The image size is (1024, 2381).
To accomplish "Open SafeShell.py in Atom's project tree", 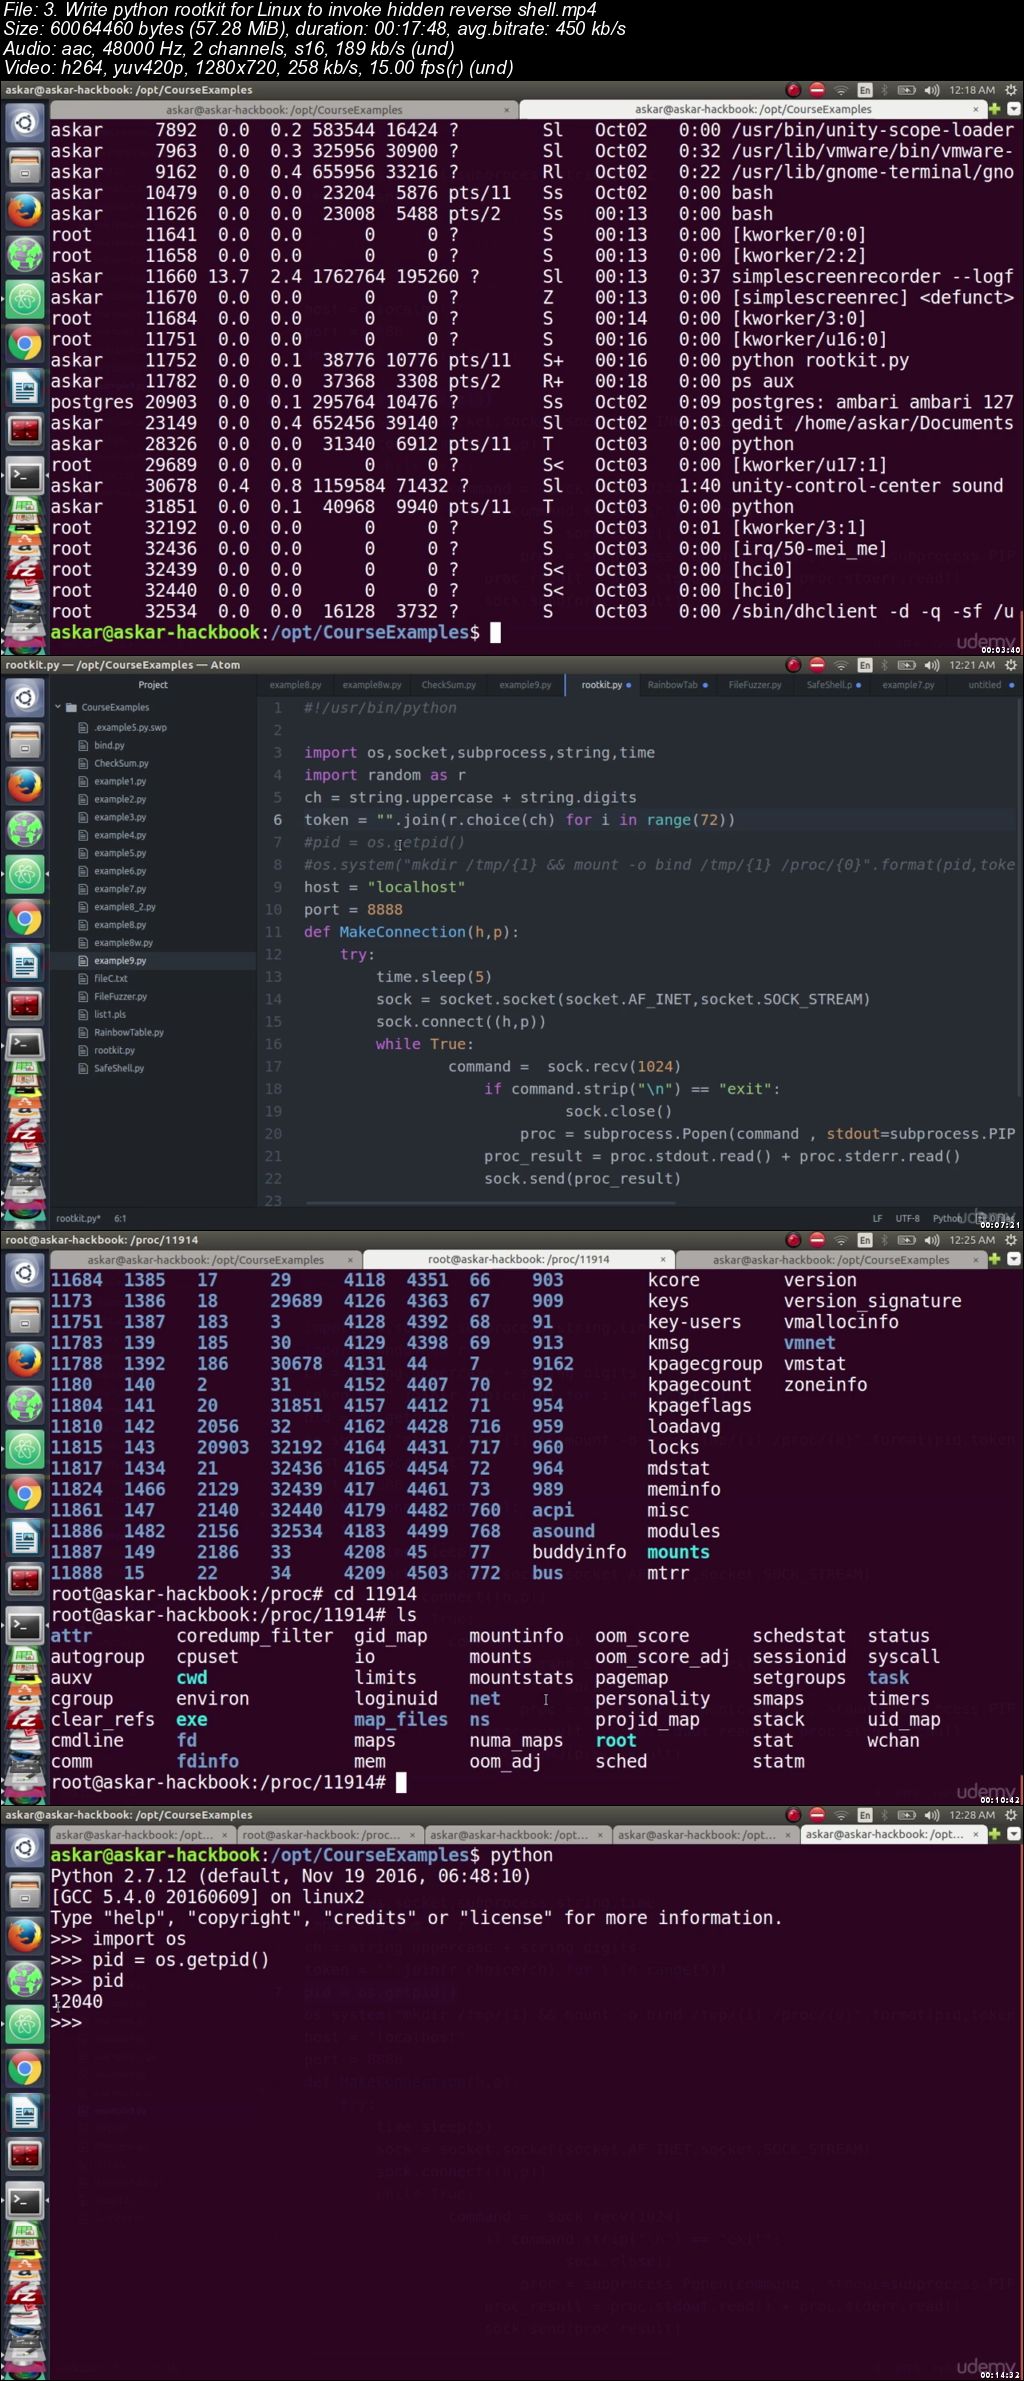I will click(x=119, y=1068).
